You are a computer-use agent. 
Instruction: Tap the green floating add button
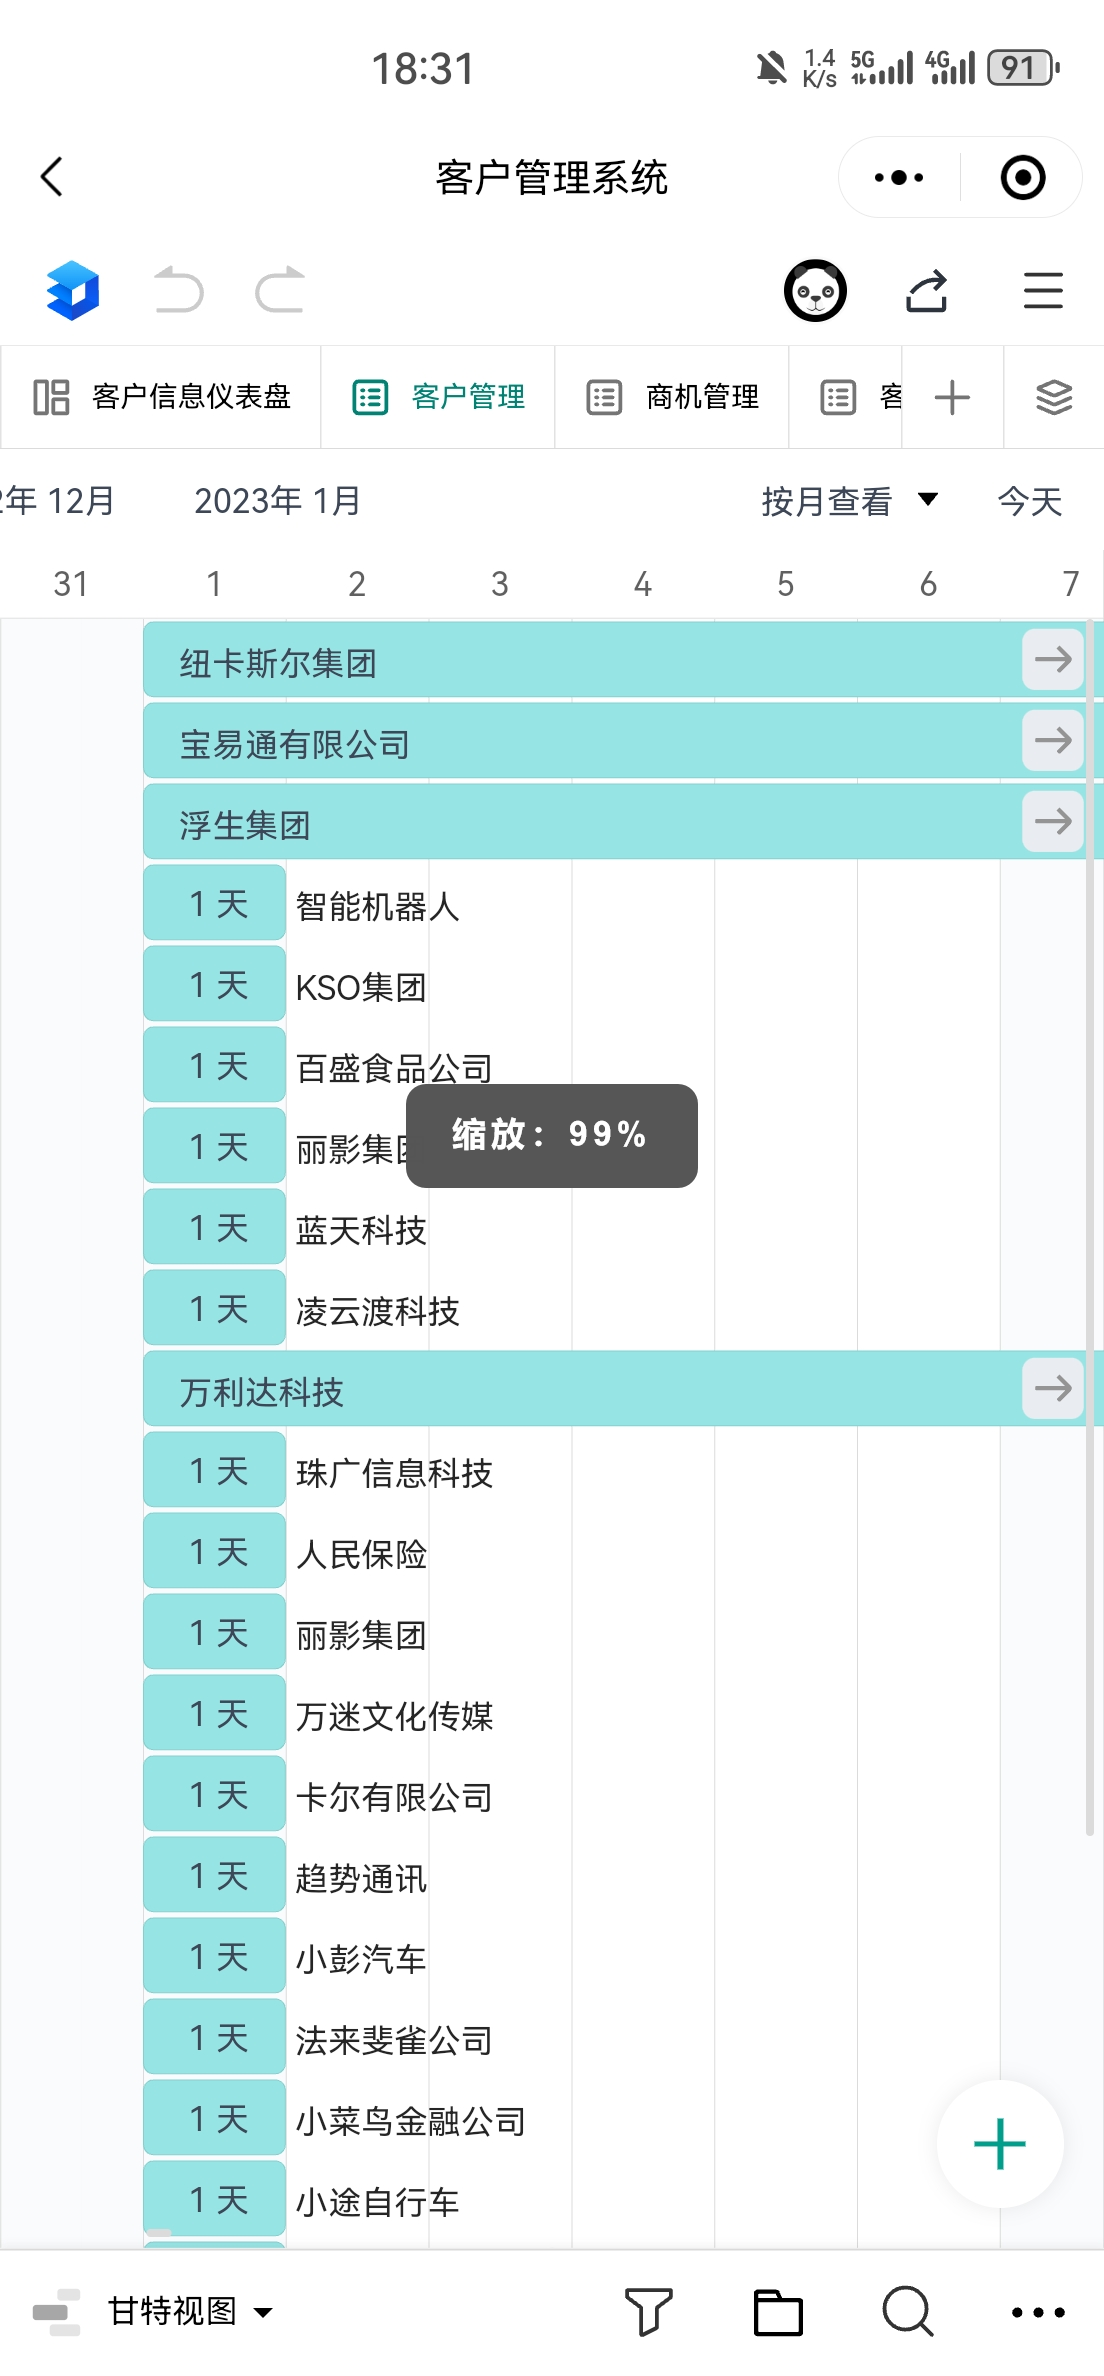tap(999, 2144)
